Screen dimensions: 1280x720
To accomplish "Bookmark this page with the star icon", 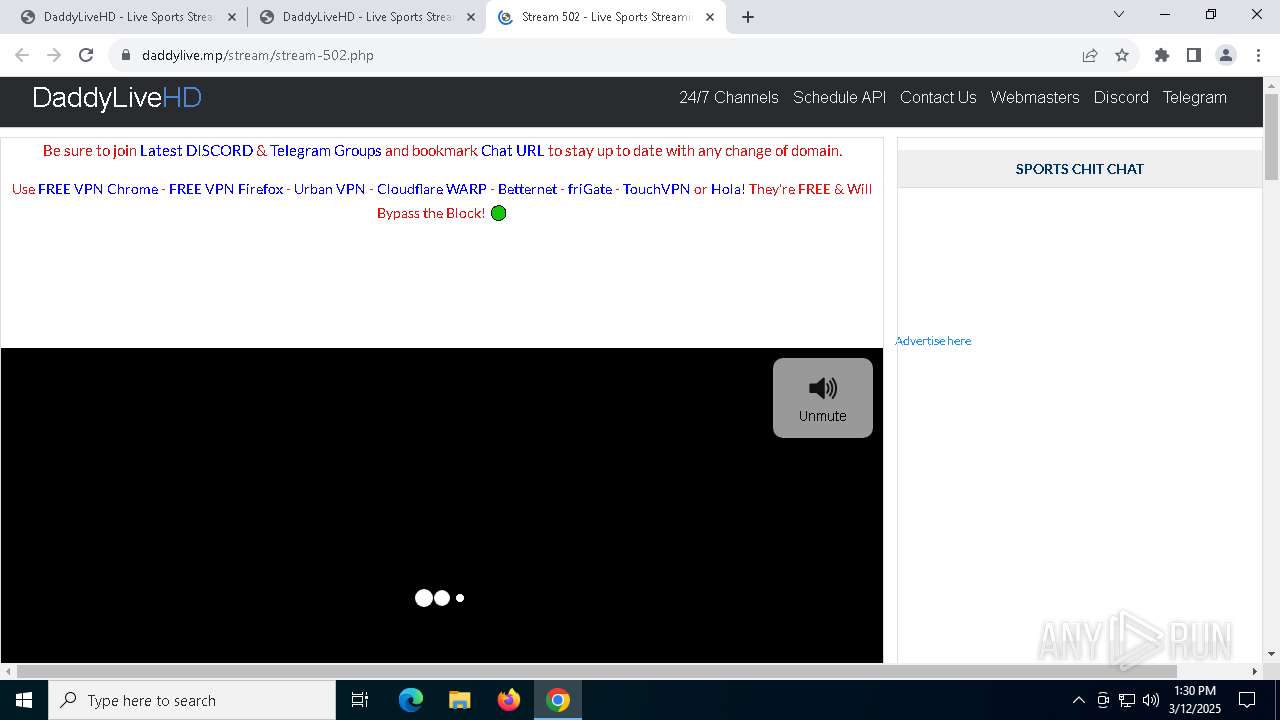I will coord(1122,55).
